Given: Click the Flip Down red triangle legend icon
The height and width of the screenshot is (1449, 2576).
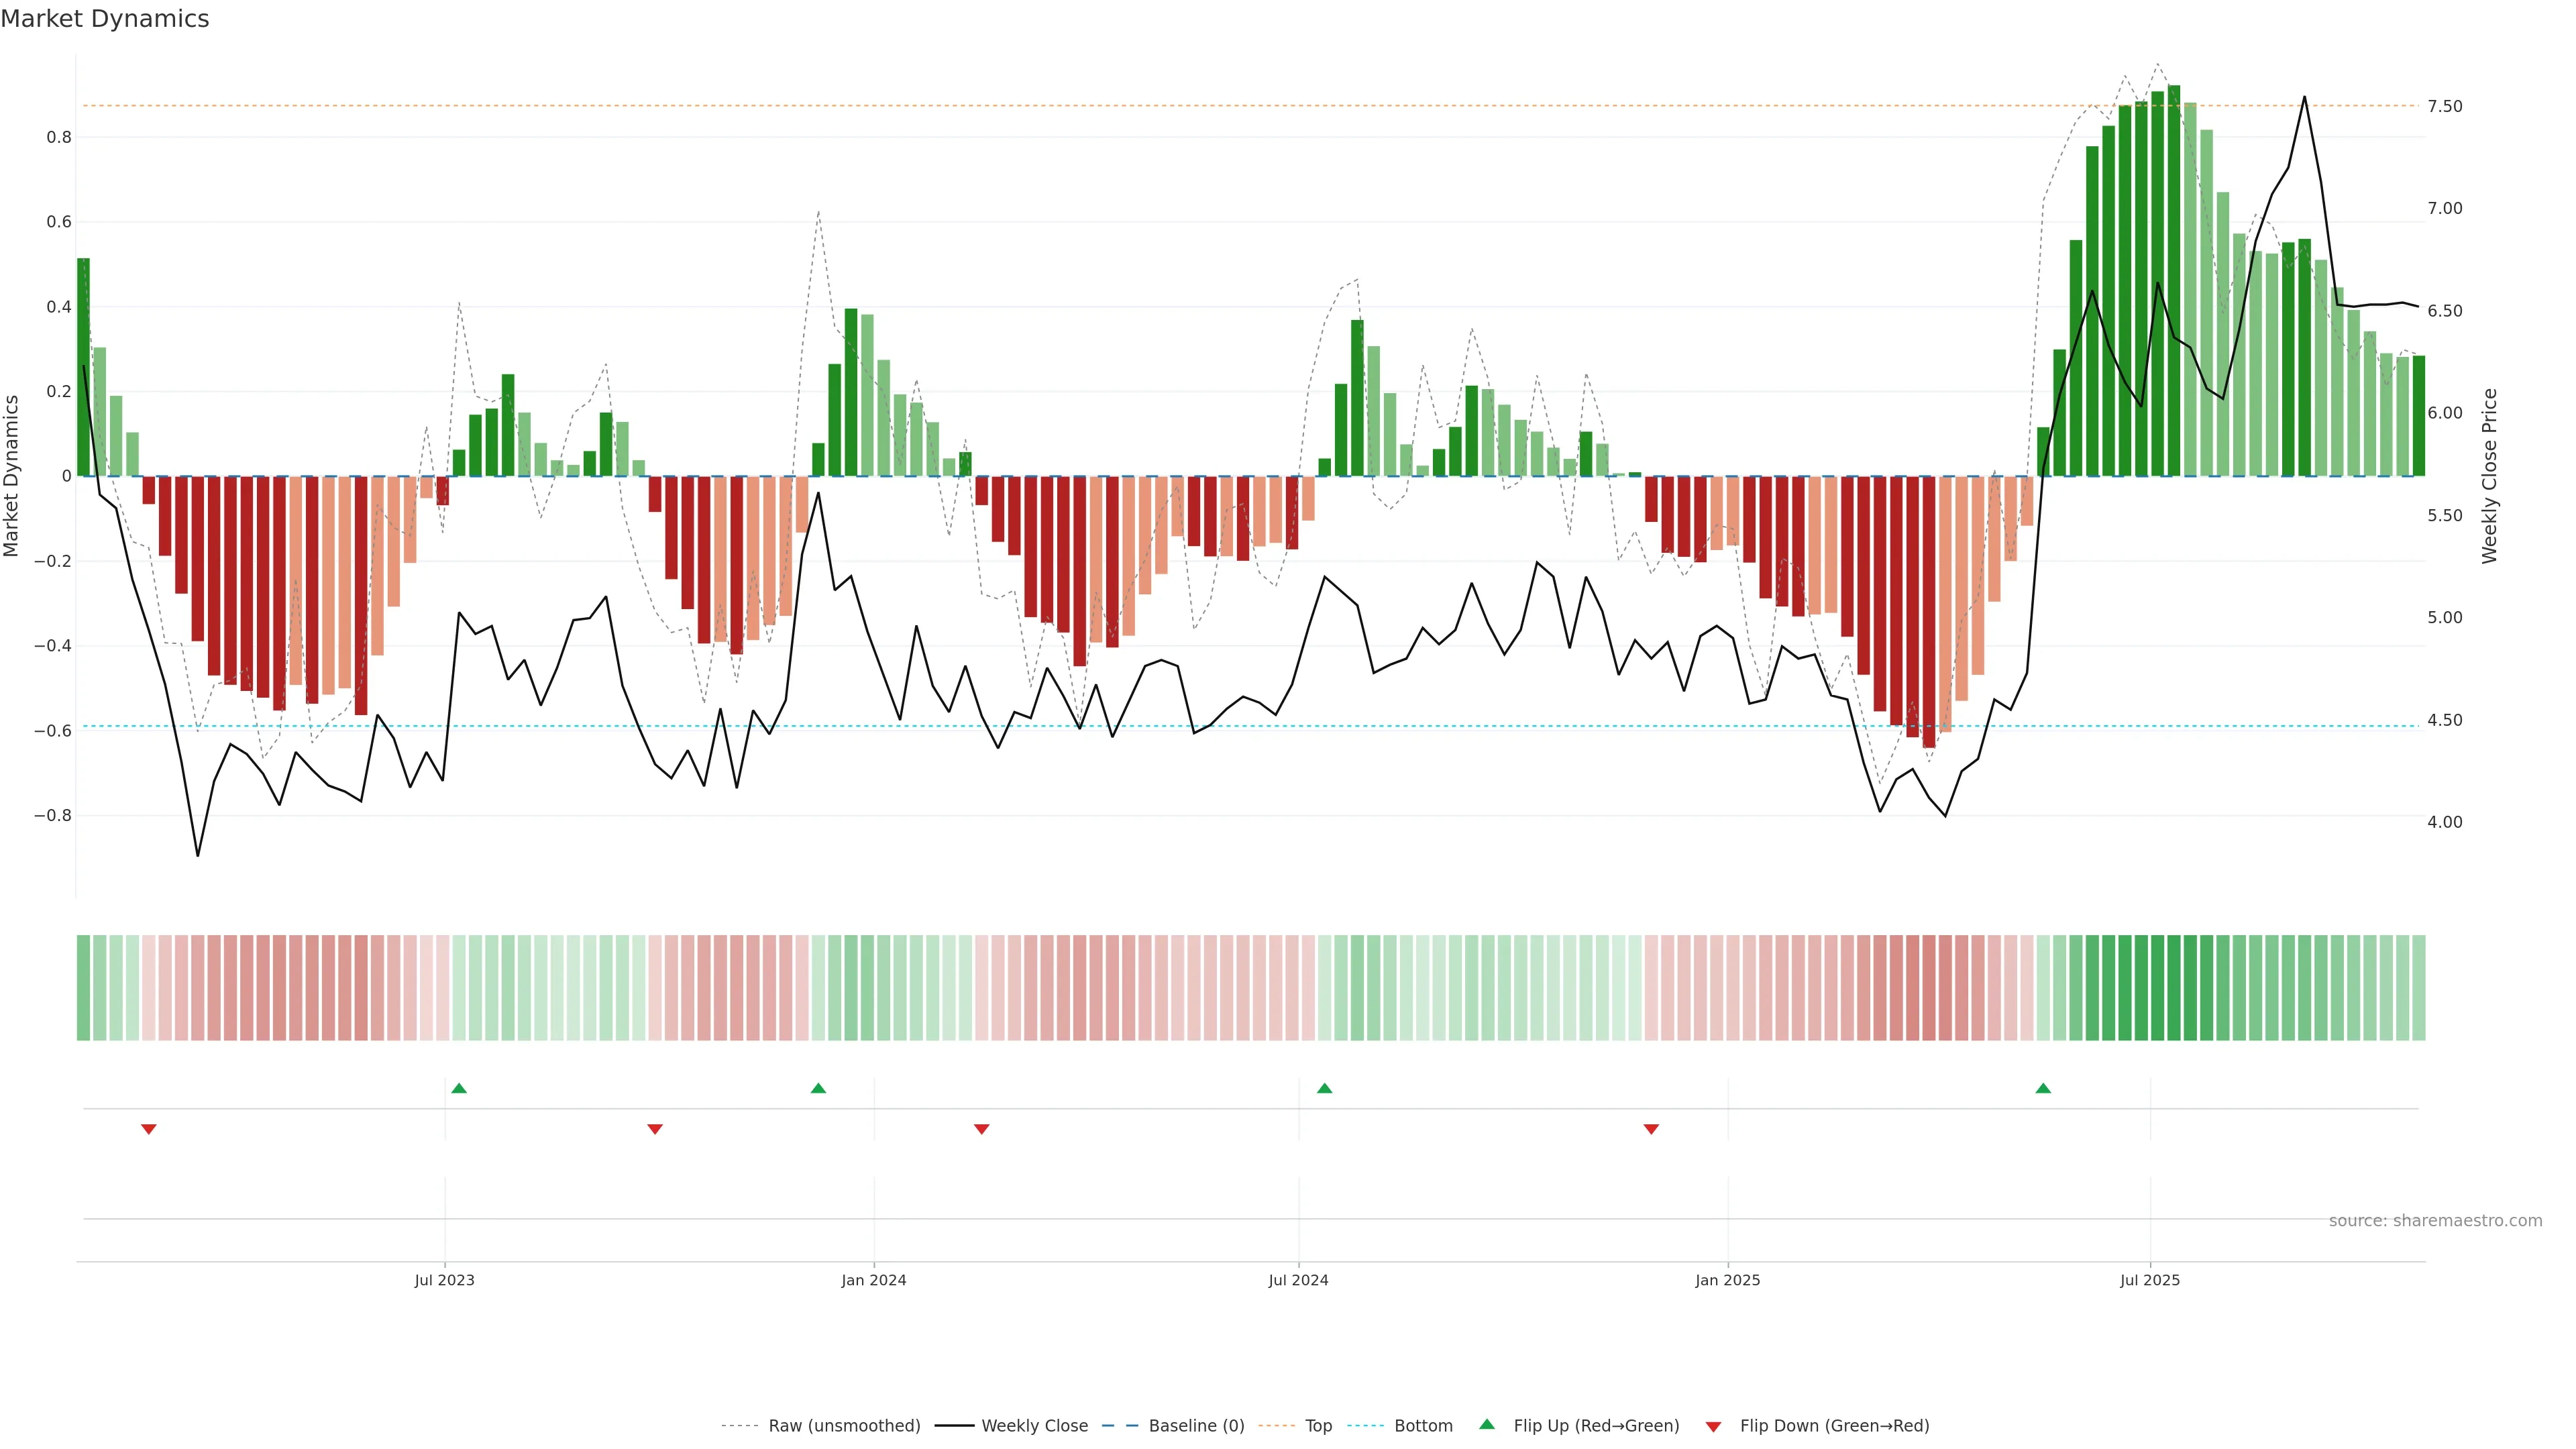Looking at the screenshot, I should coord(1713,1426).
